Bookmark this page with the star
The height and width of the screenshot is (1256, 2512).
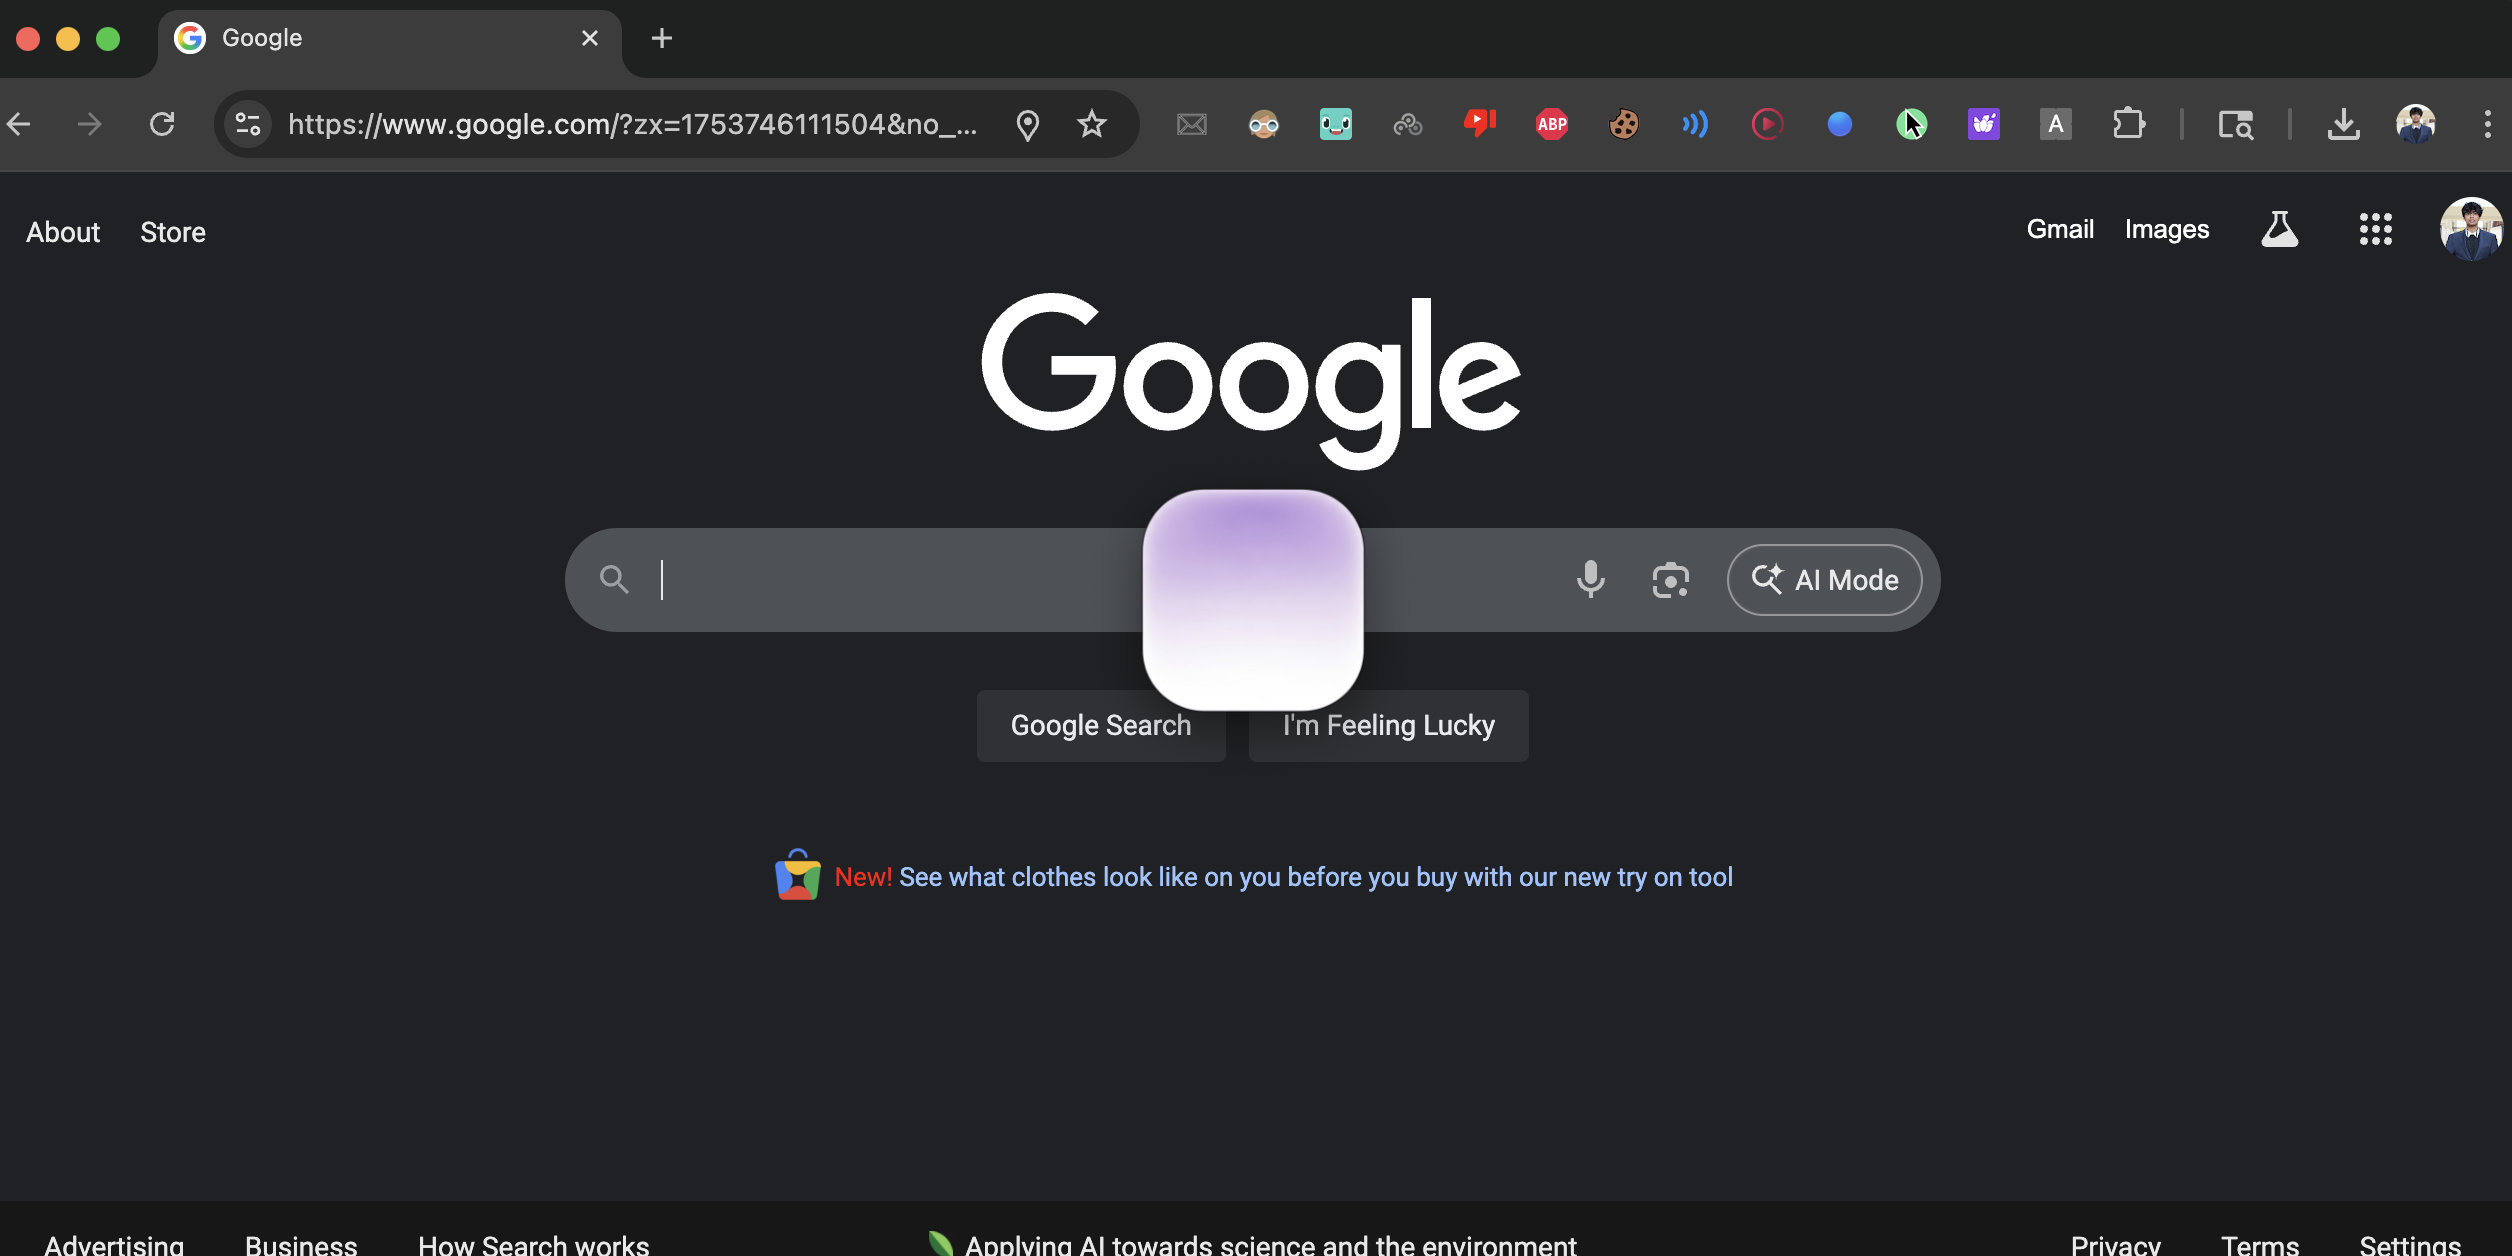pyautogui.click(x=1091, y=124)
